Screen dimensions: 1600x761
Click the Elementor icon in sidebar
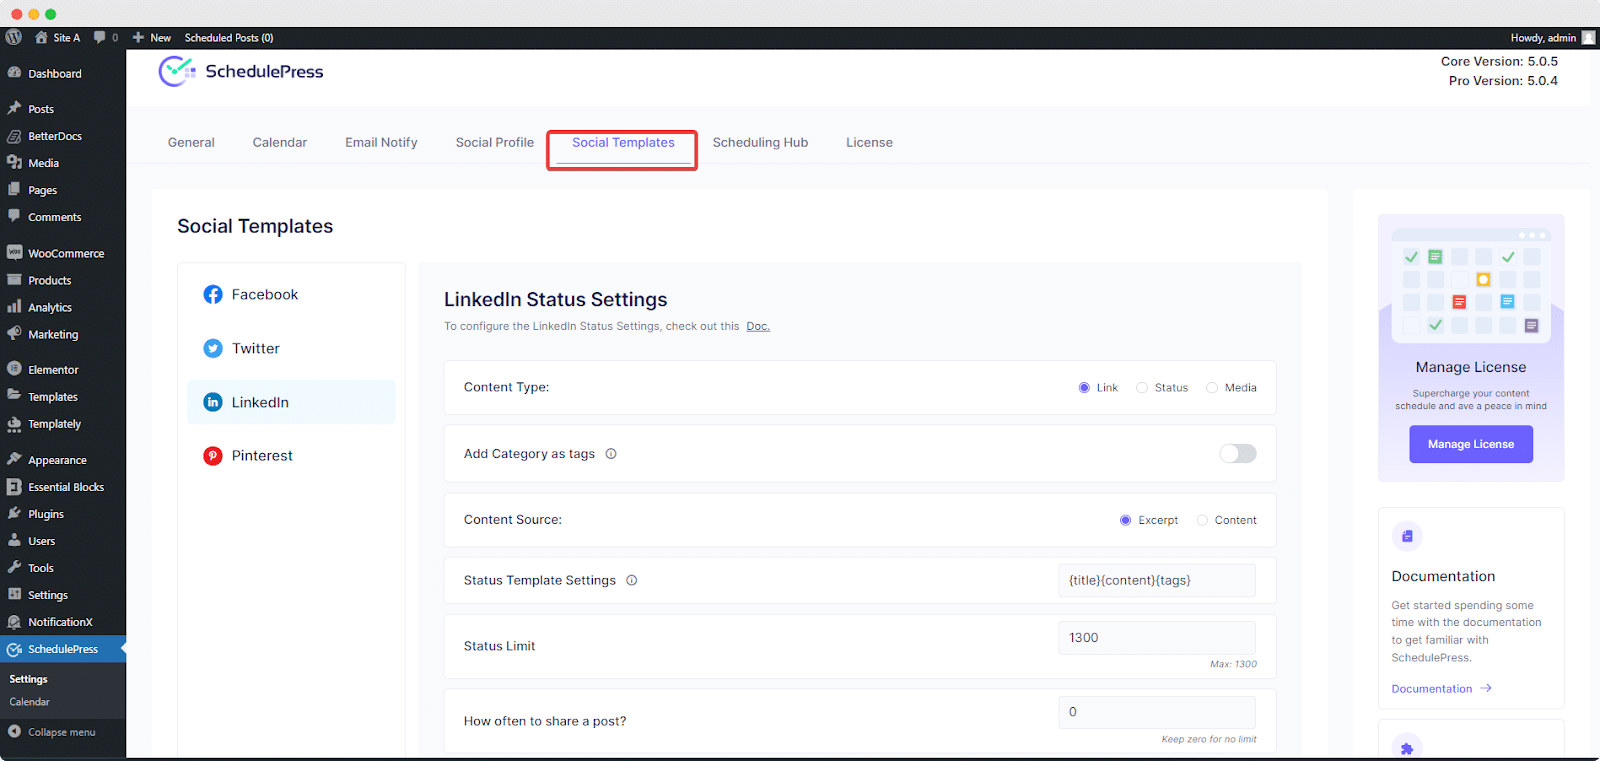(x=14, y=369)
